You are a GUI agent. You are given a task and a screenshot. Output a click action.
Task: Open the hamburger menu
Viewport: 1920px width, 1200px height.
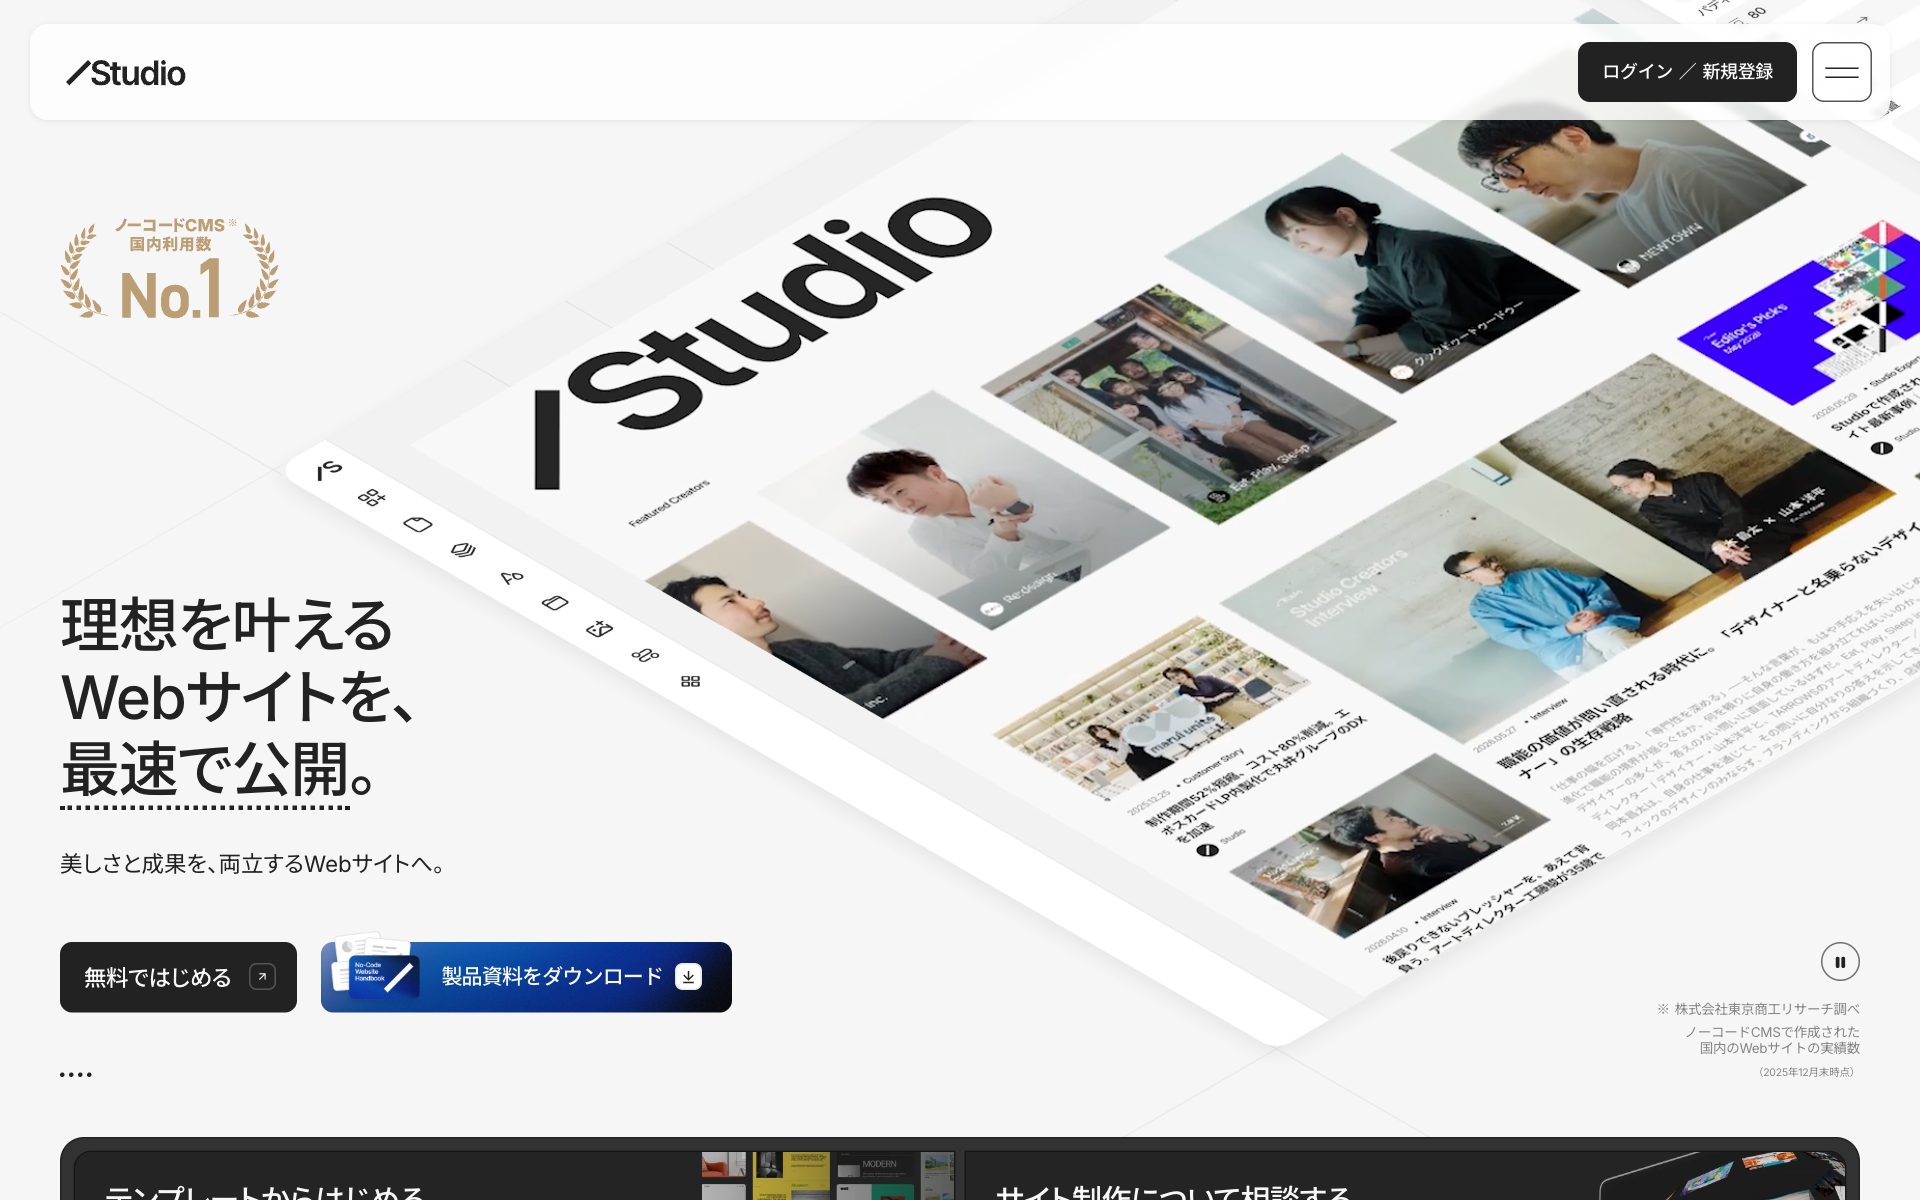(x=1841, y=72)
